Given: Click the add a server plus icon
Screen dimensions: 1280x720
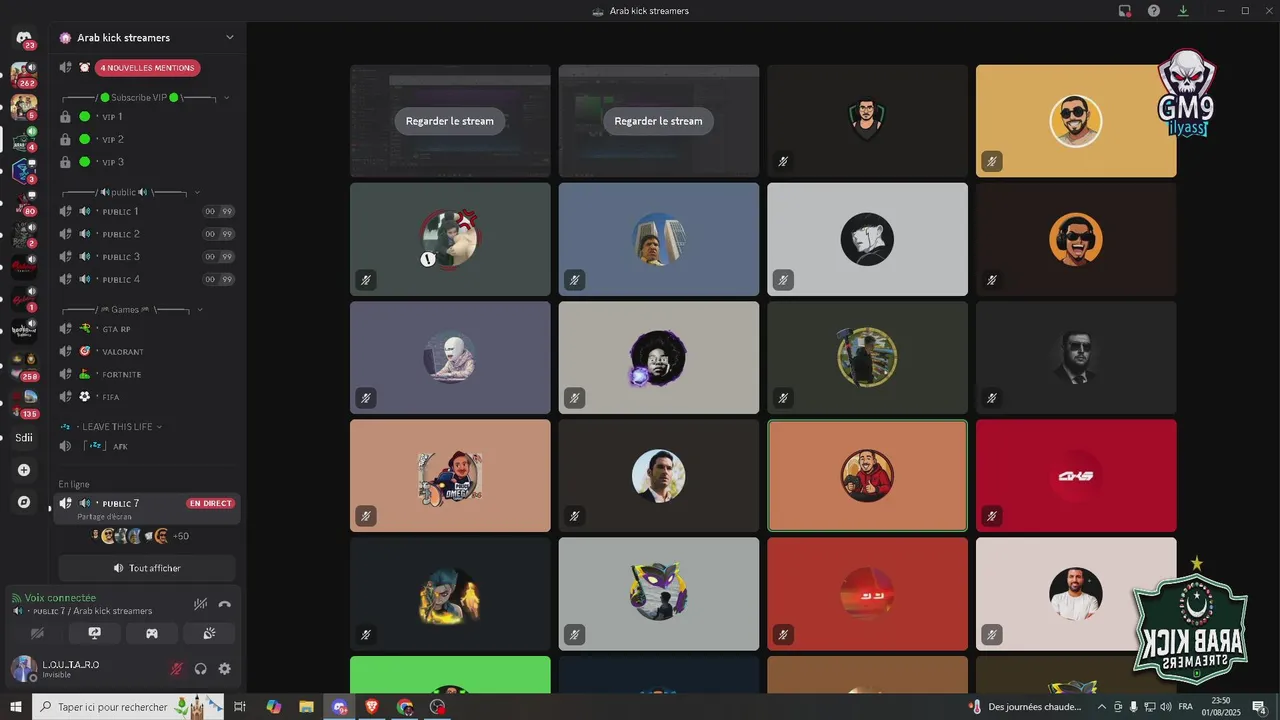Looking at the screenshot, I should (x=24, y=470).
